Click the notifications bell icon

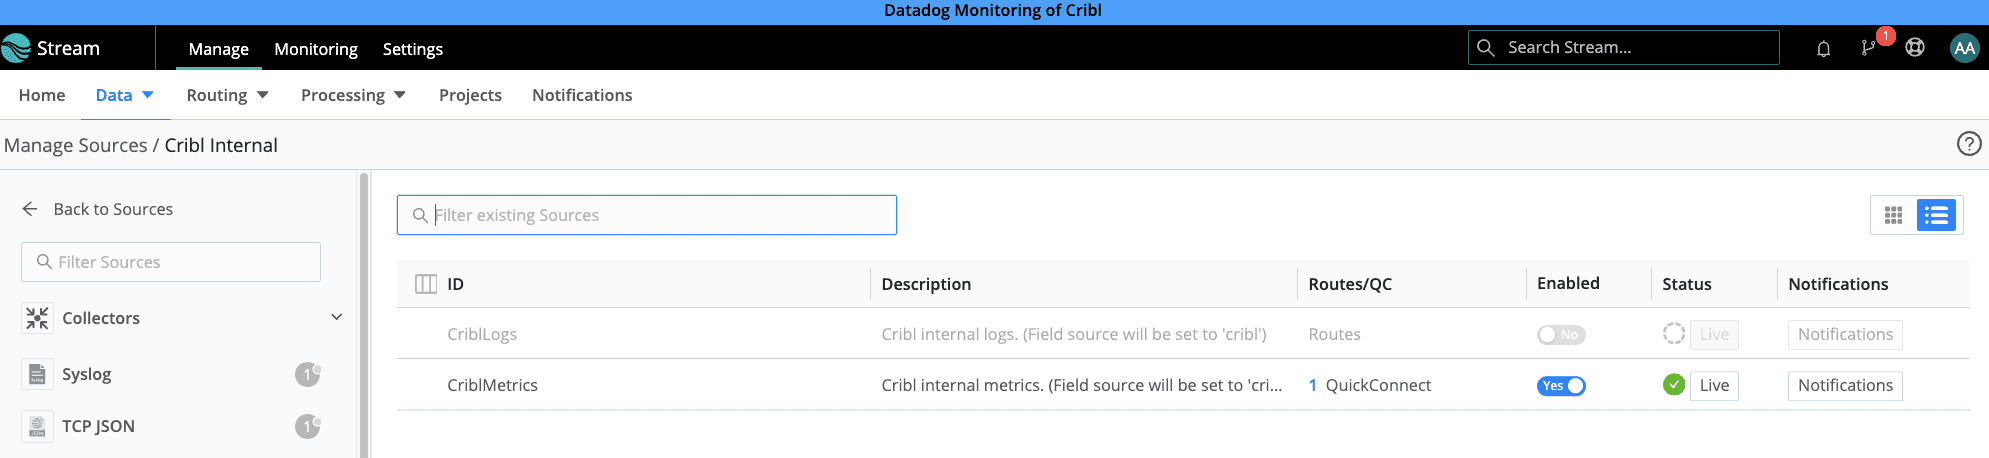[1823, 48]
